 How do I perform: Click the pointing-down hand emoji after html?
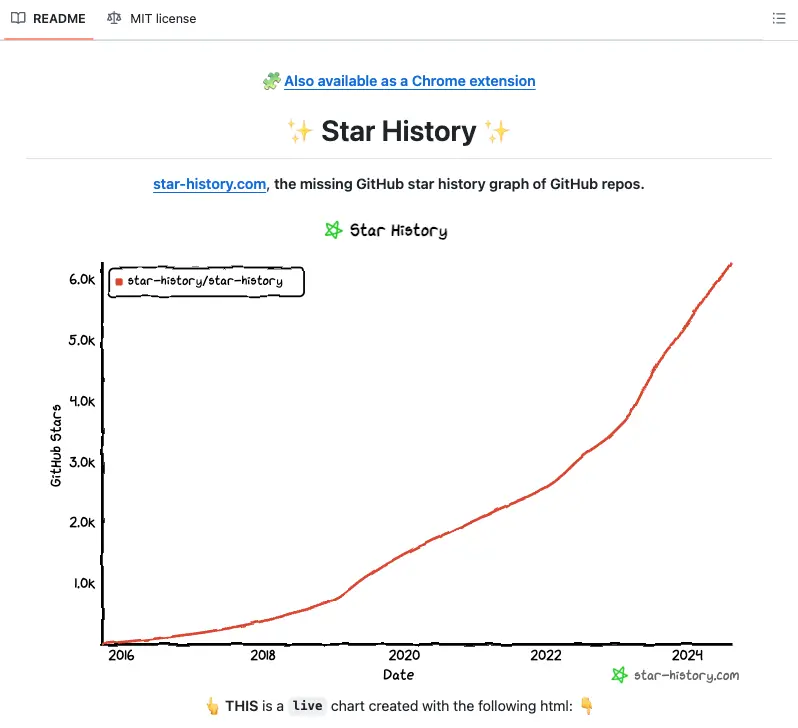pyautogui.click(x=587, y=706)
